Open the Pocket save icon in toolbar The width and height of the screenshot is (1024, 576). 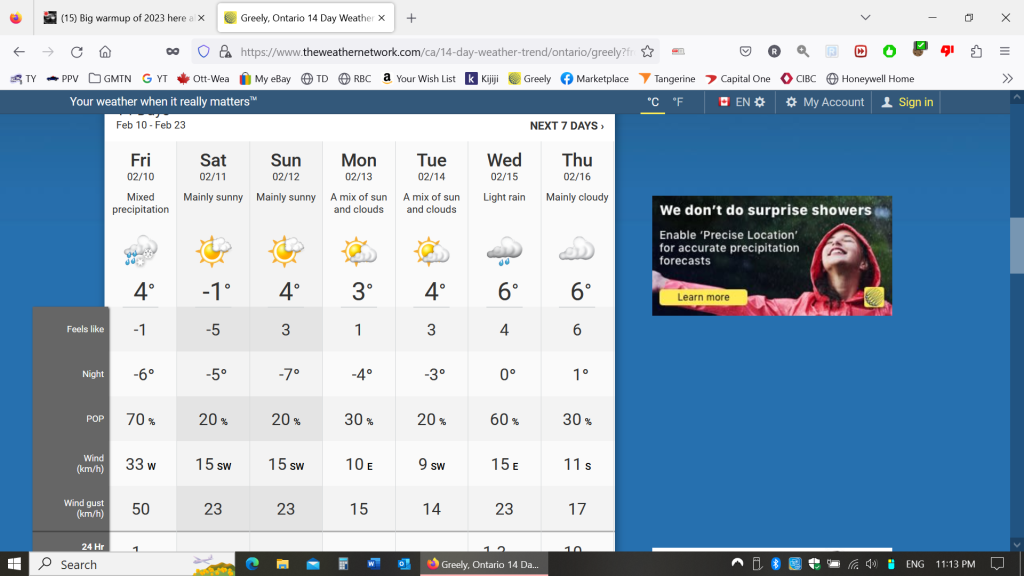point(745,52)
